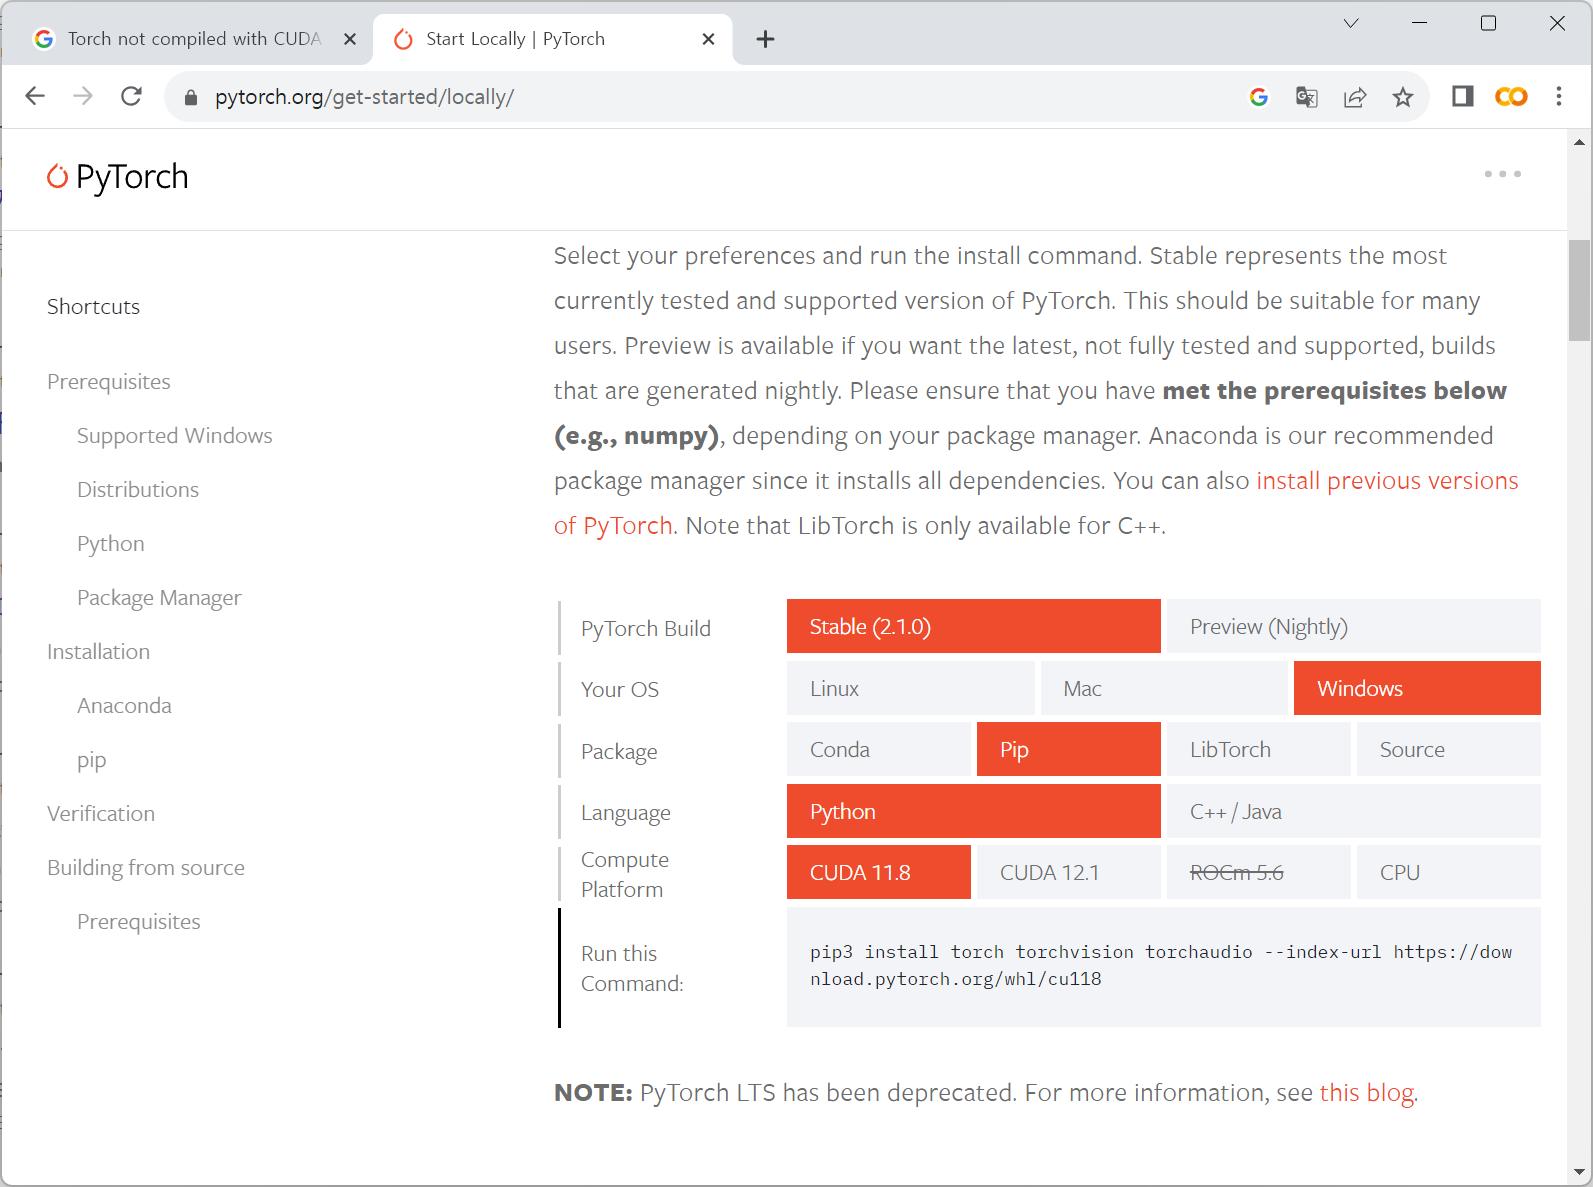Click the site security lock icon
Viewport: 1593px width, 1187px height.
191,97
